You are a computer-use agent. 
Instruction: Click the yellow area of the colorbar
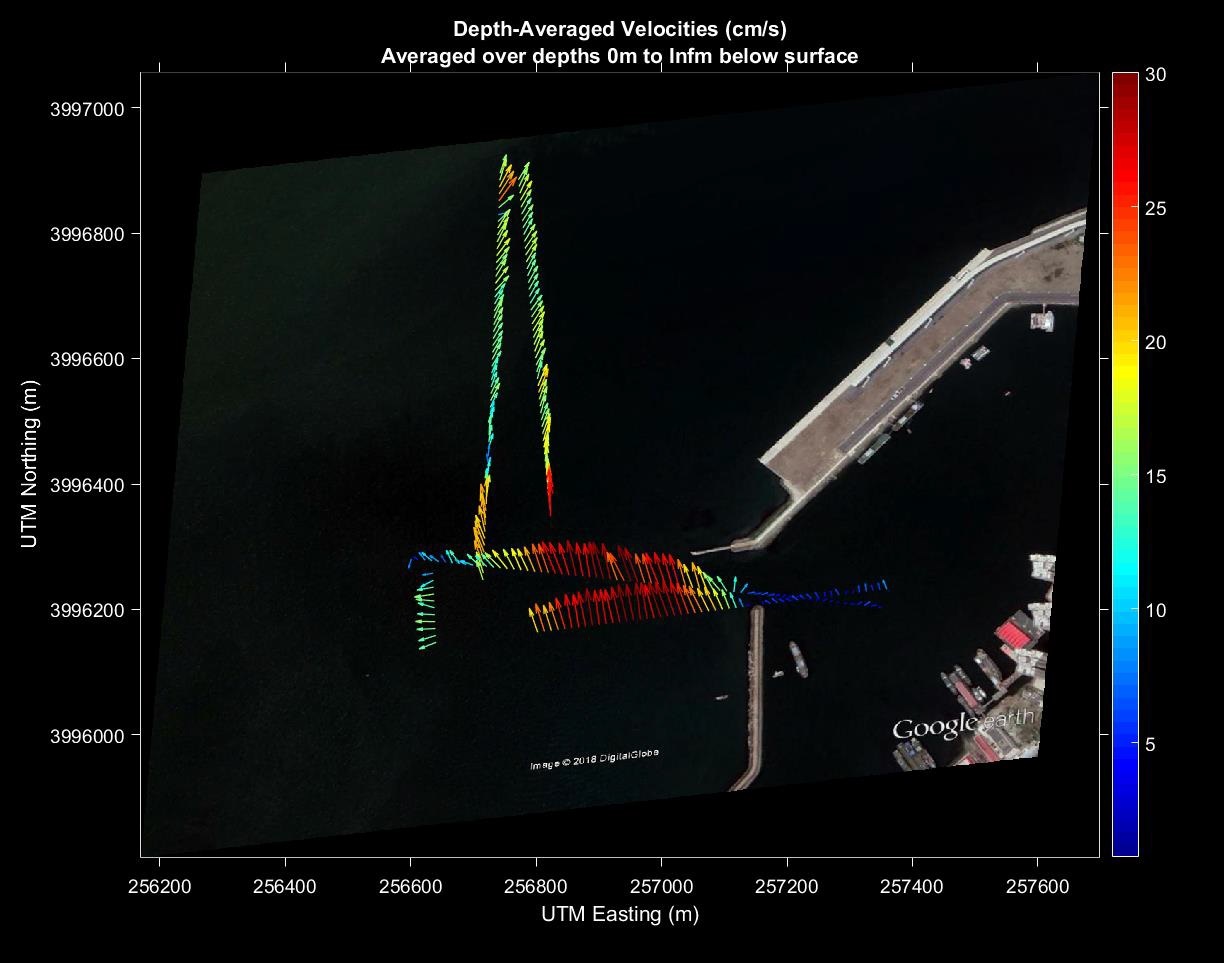pos(1125,370)
